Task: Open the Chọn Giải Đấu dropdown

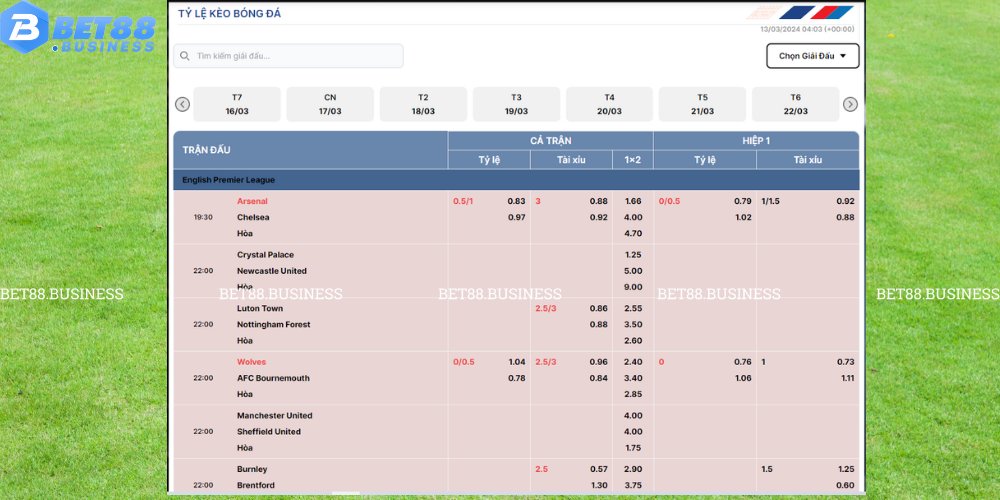Action: click(x=812, y=56)
